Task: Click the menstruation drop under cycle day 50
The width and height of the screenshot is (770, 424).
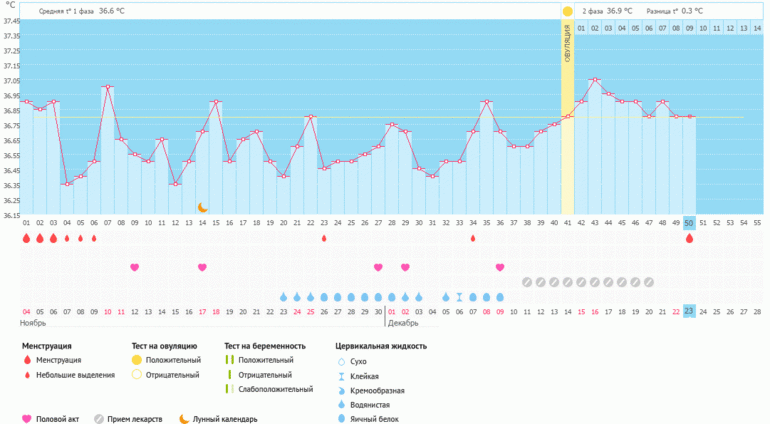Action: [689, 238]
